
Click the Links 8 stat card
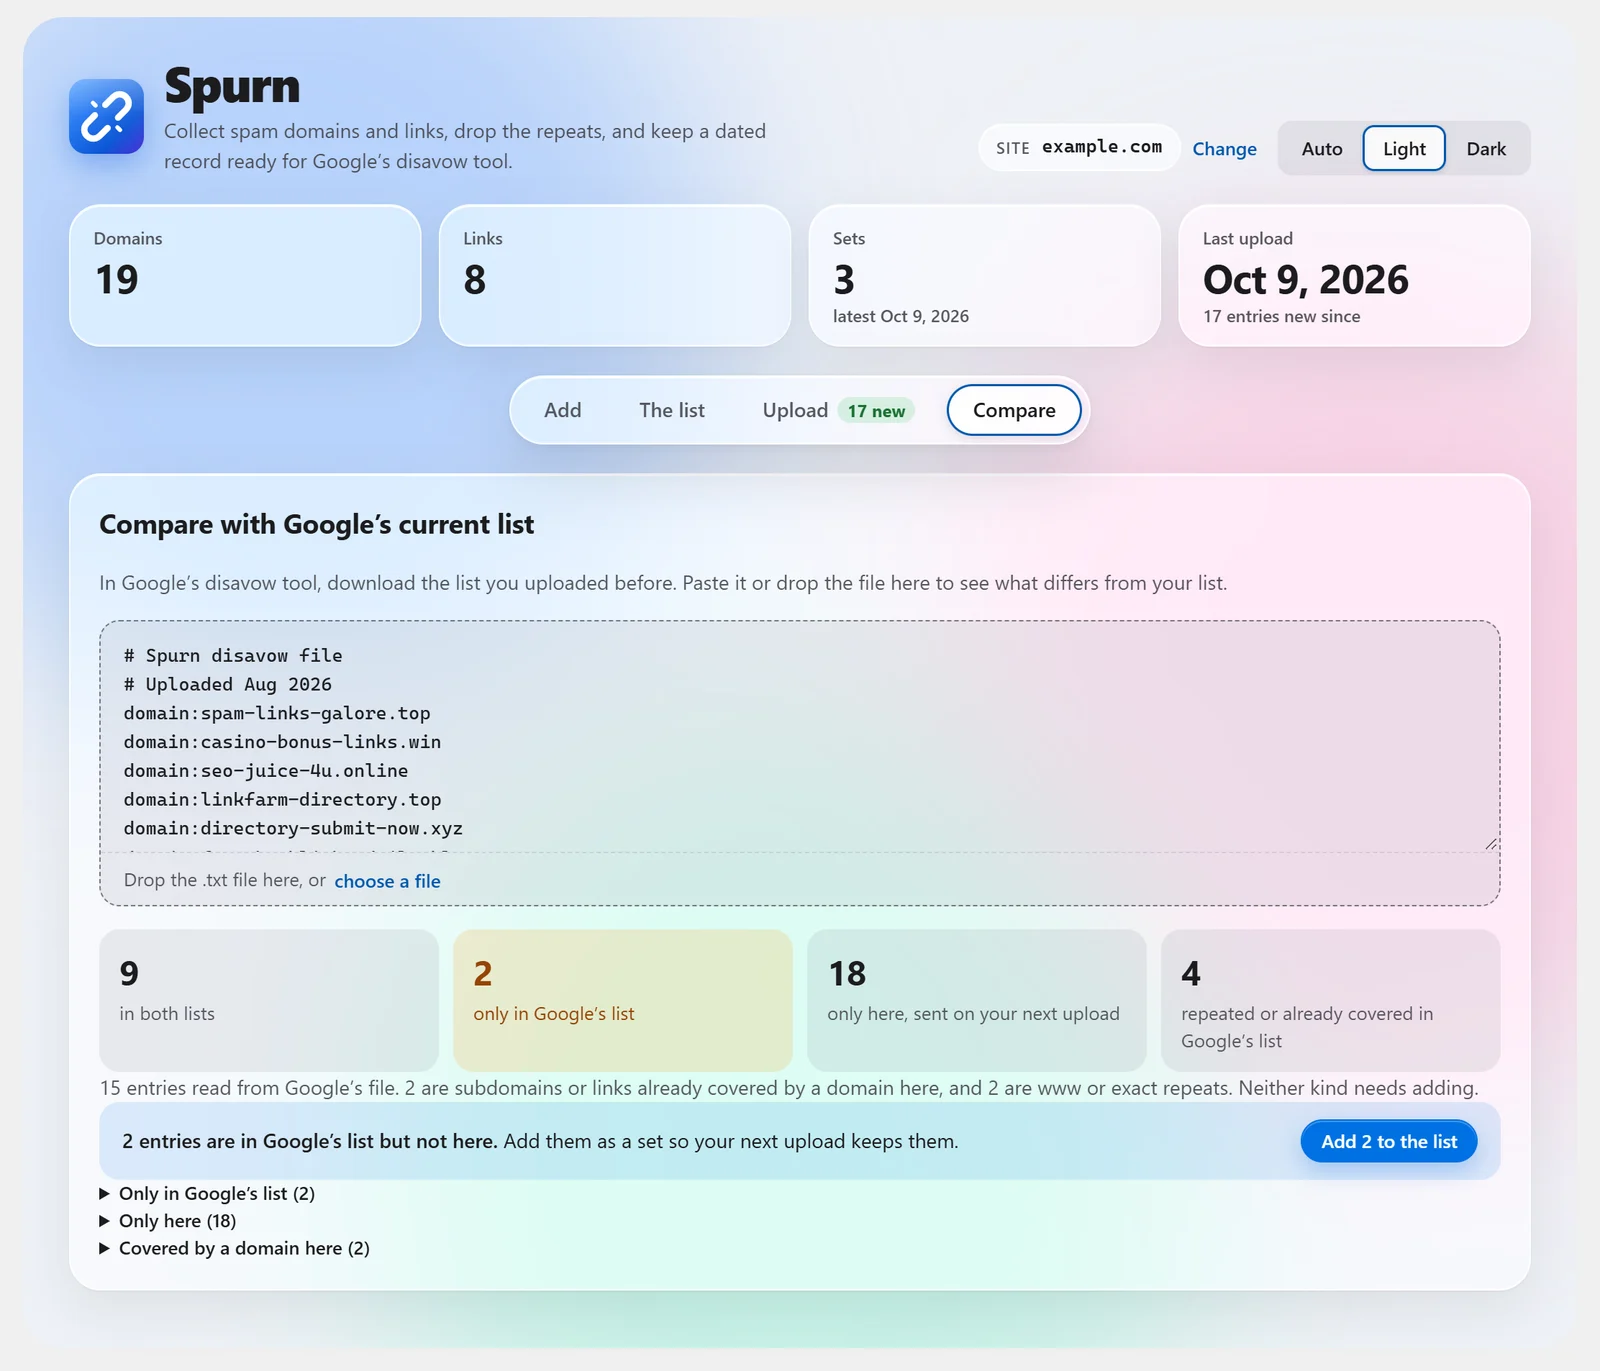[615, 276]
